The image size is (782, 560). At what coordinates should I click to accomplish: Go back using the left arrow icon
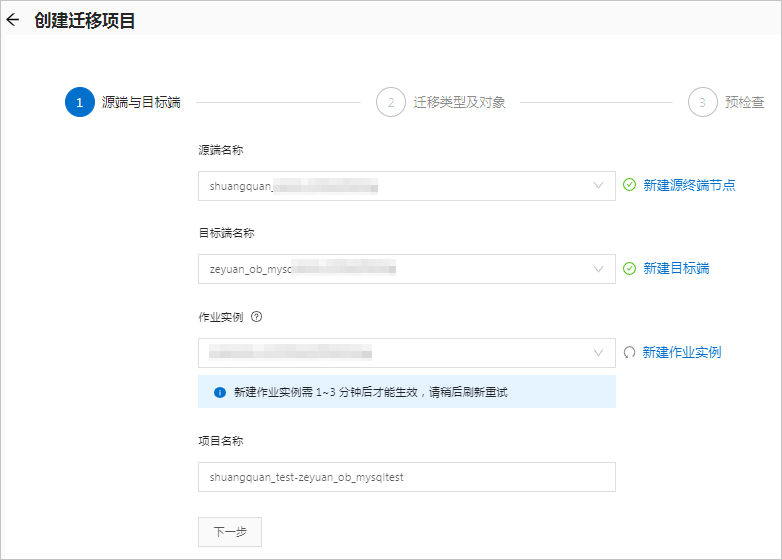pos(13,20)
